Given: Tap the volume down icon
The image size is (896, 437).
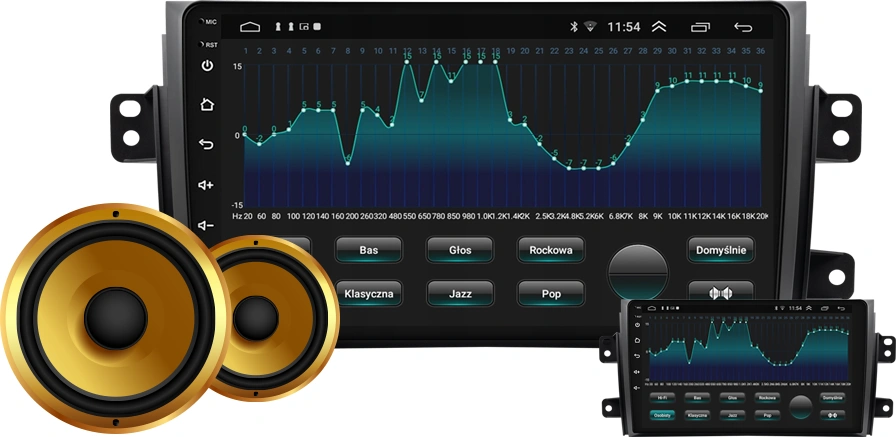Looking at the screenshot, I should 206,225.
